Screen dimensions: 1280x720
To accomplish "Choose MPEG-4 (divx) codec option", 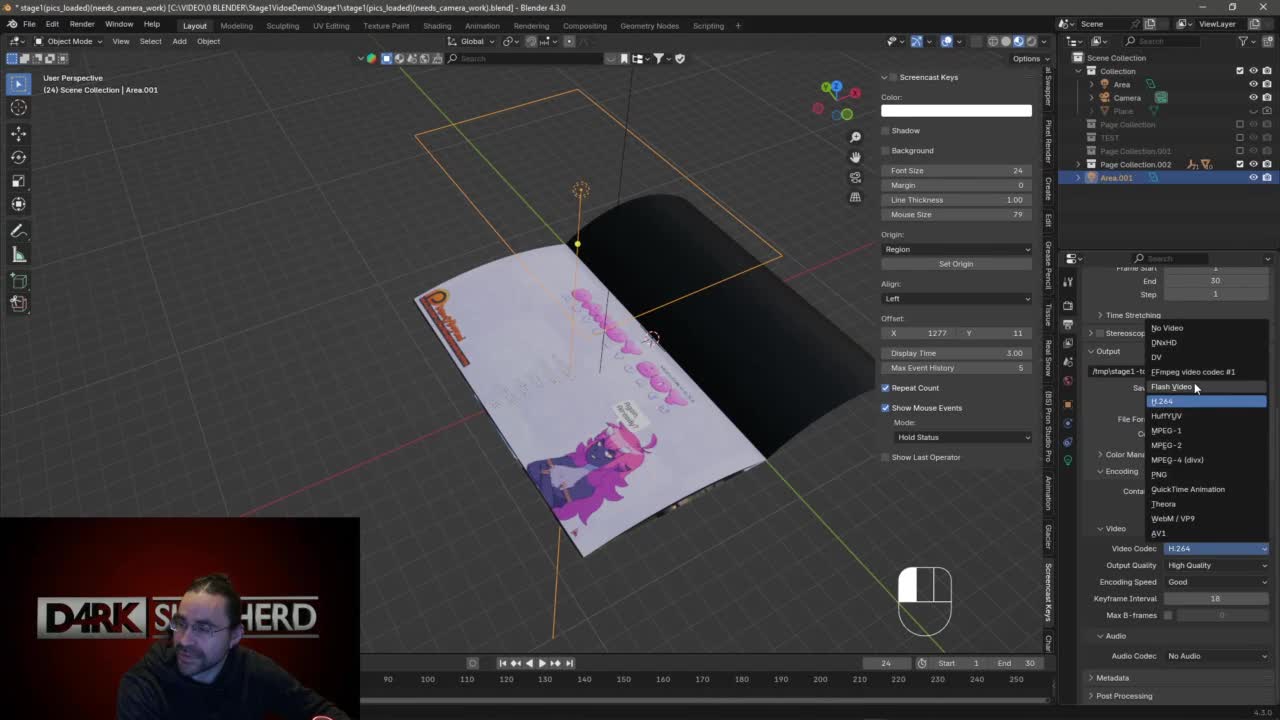I will (x=1206, y=460).
